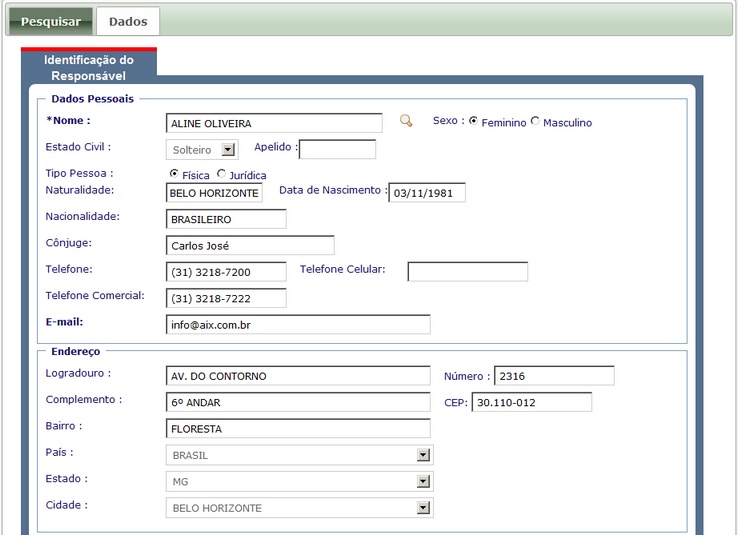This screenshot has width=738, height=535.
Task: Switch to the Pesquisar tab
Action: pyautogui.click(x=51, y=21)
